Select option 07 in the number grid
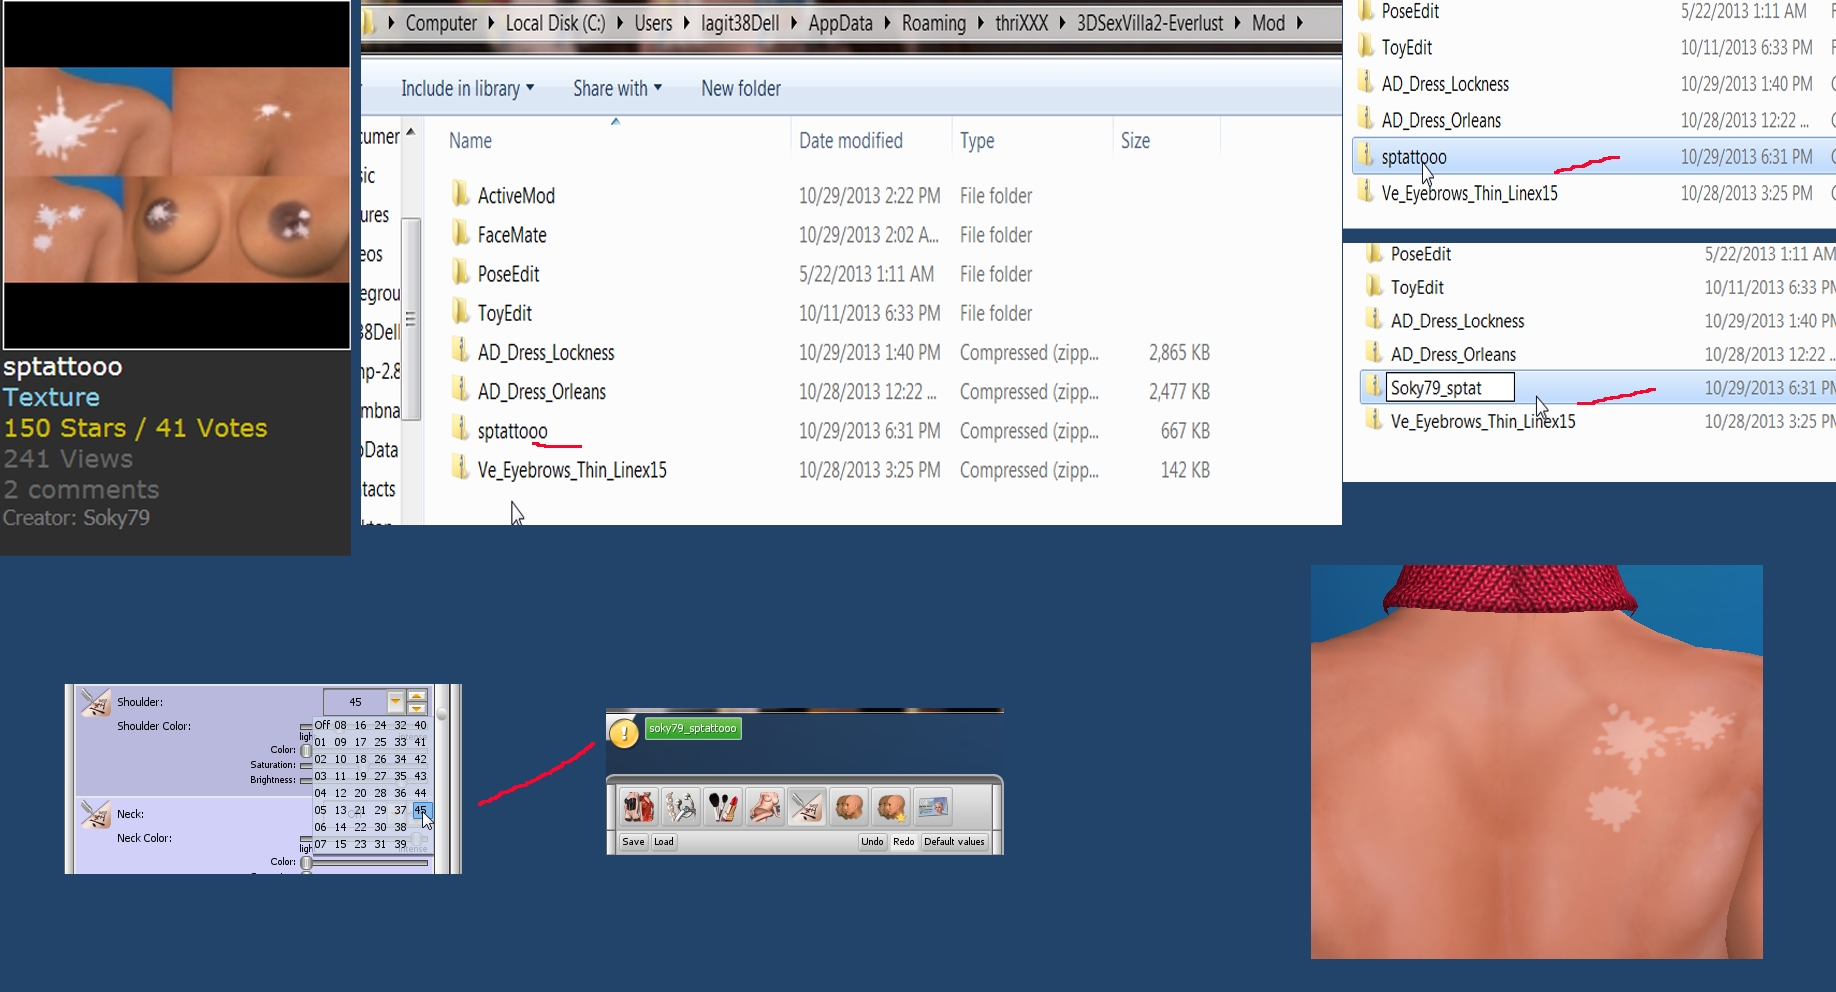Viewport: 1836px width, 992px height. tap(320, 844)
